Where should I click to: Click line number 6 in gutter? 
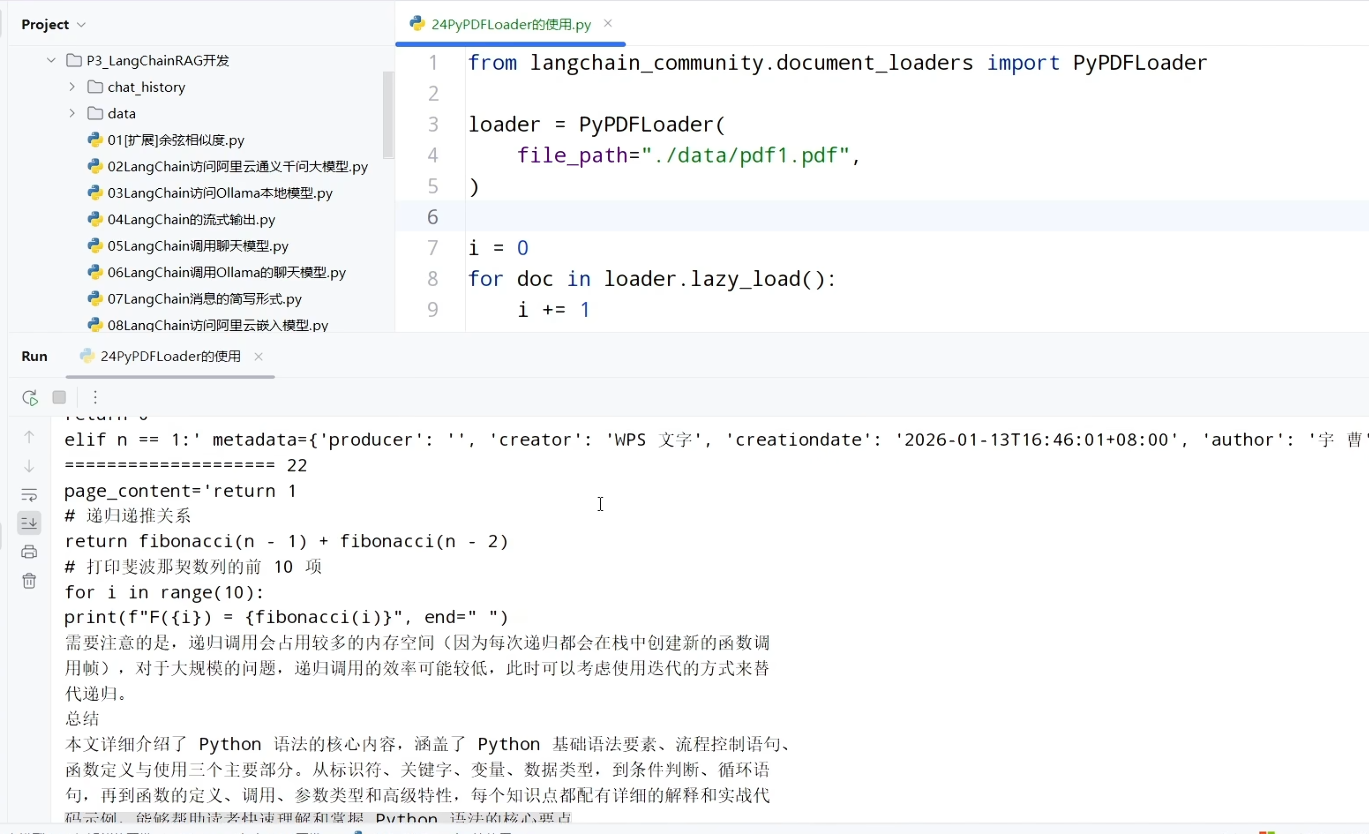pos(432,217)
